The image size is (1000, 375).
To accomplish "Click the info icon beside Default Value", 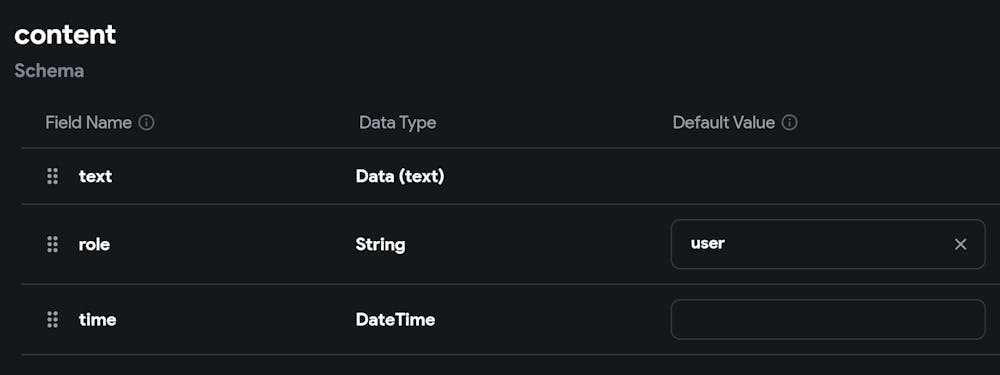I will (790, 122).
